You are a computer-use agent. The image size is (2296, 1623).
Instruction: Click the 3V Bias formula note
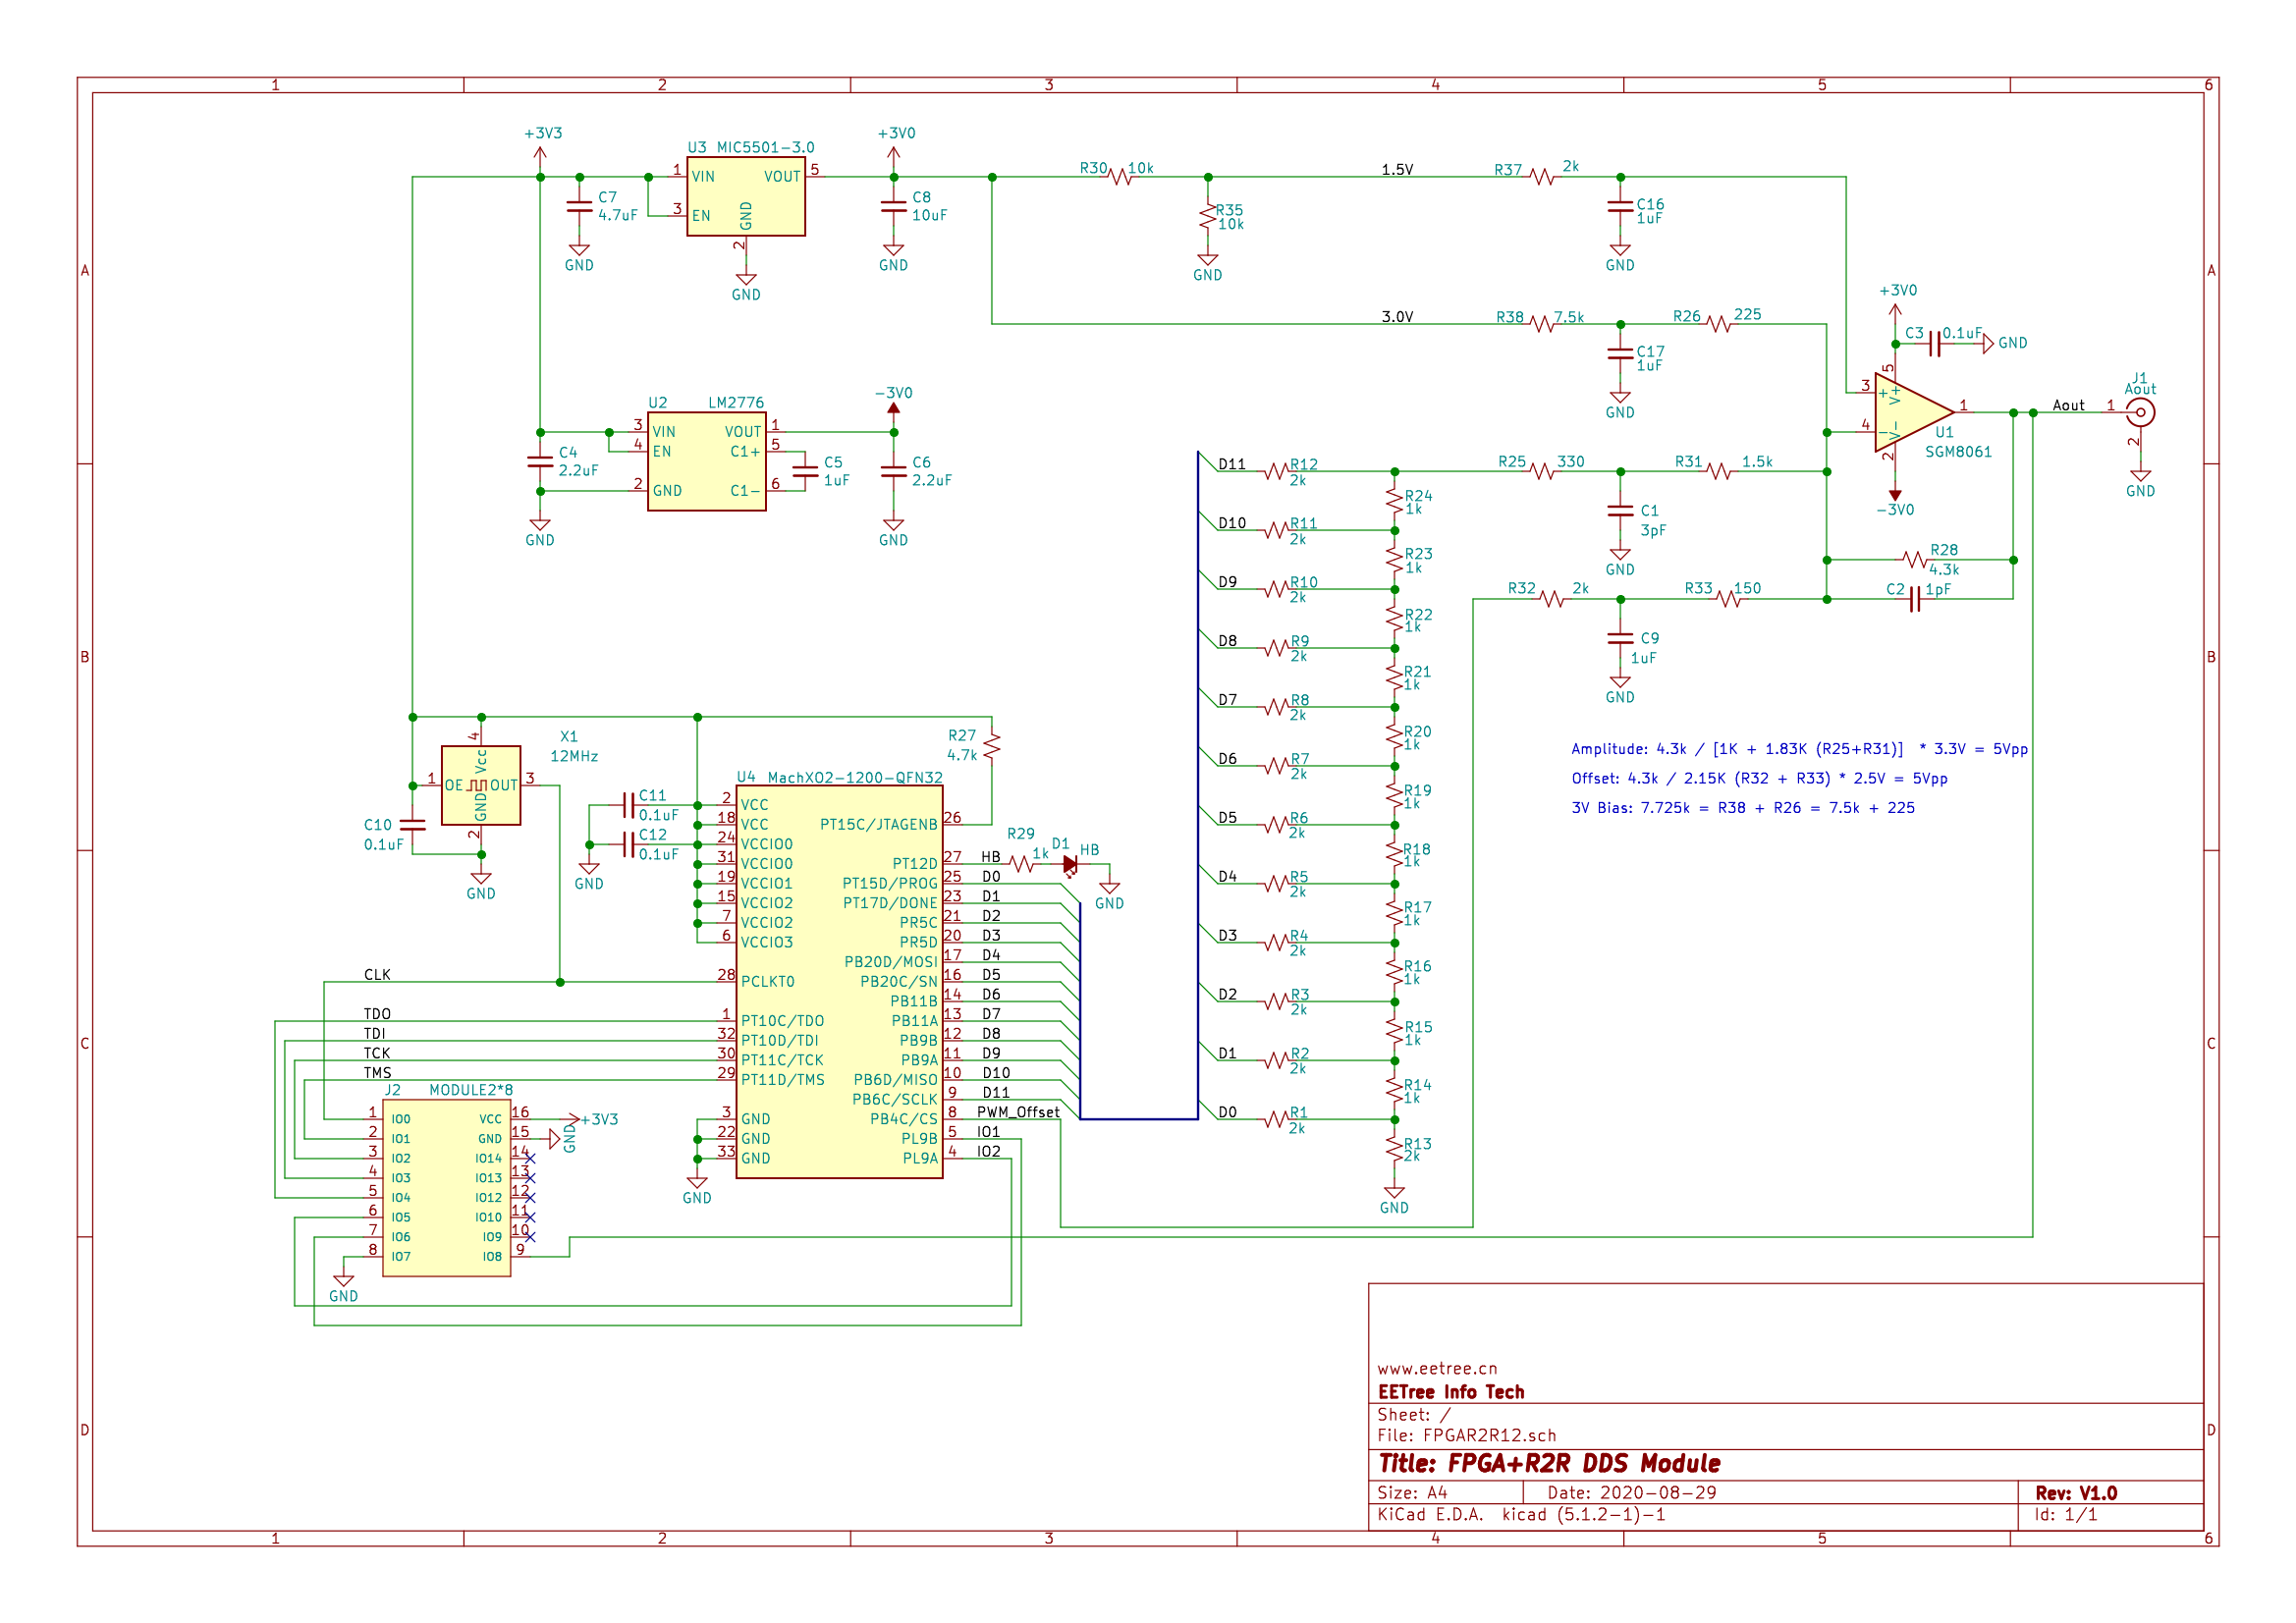point(1743,808)
